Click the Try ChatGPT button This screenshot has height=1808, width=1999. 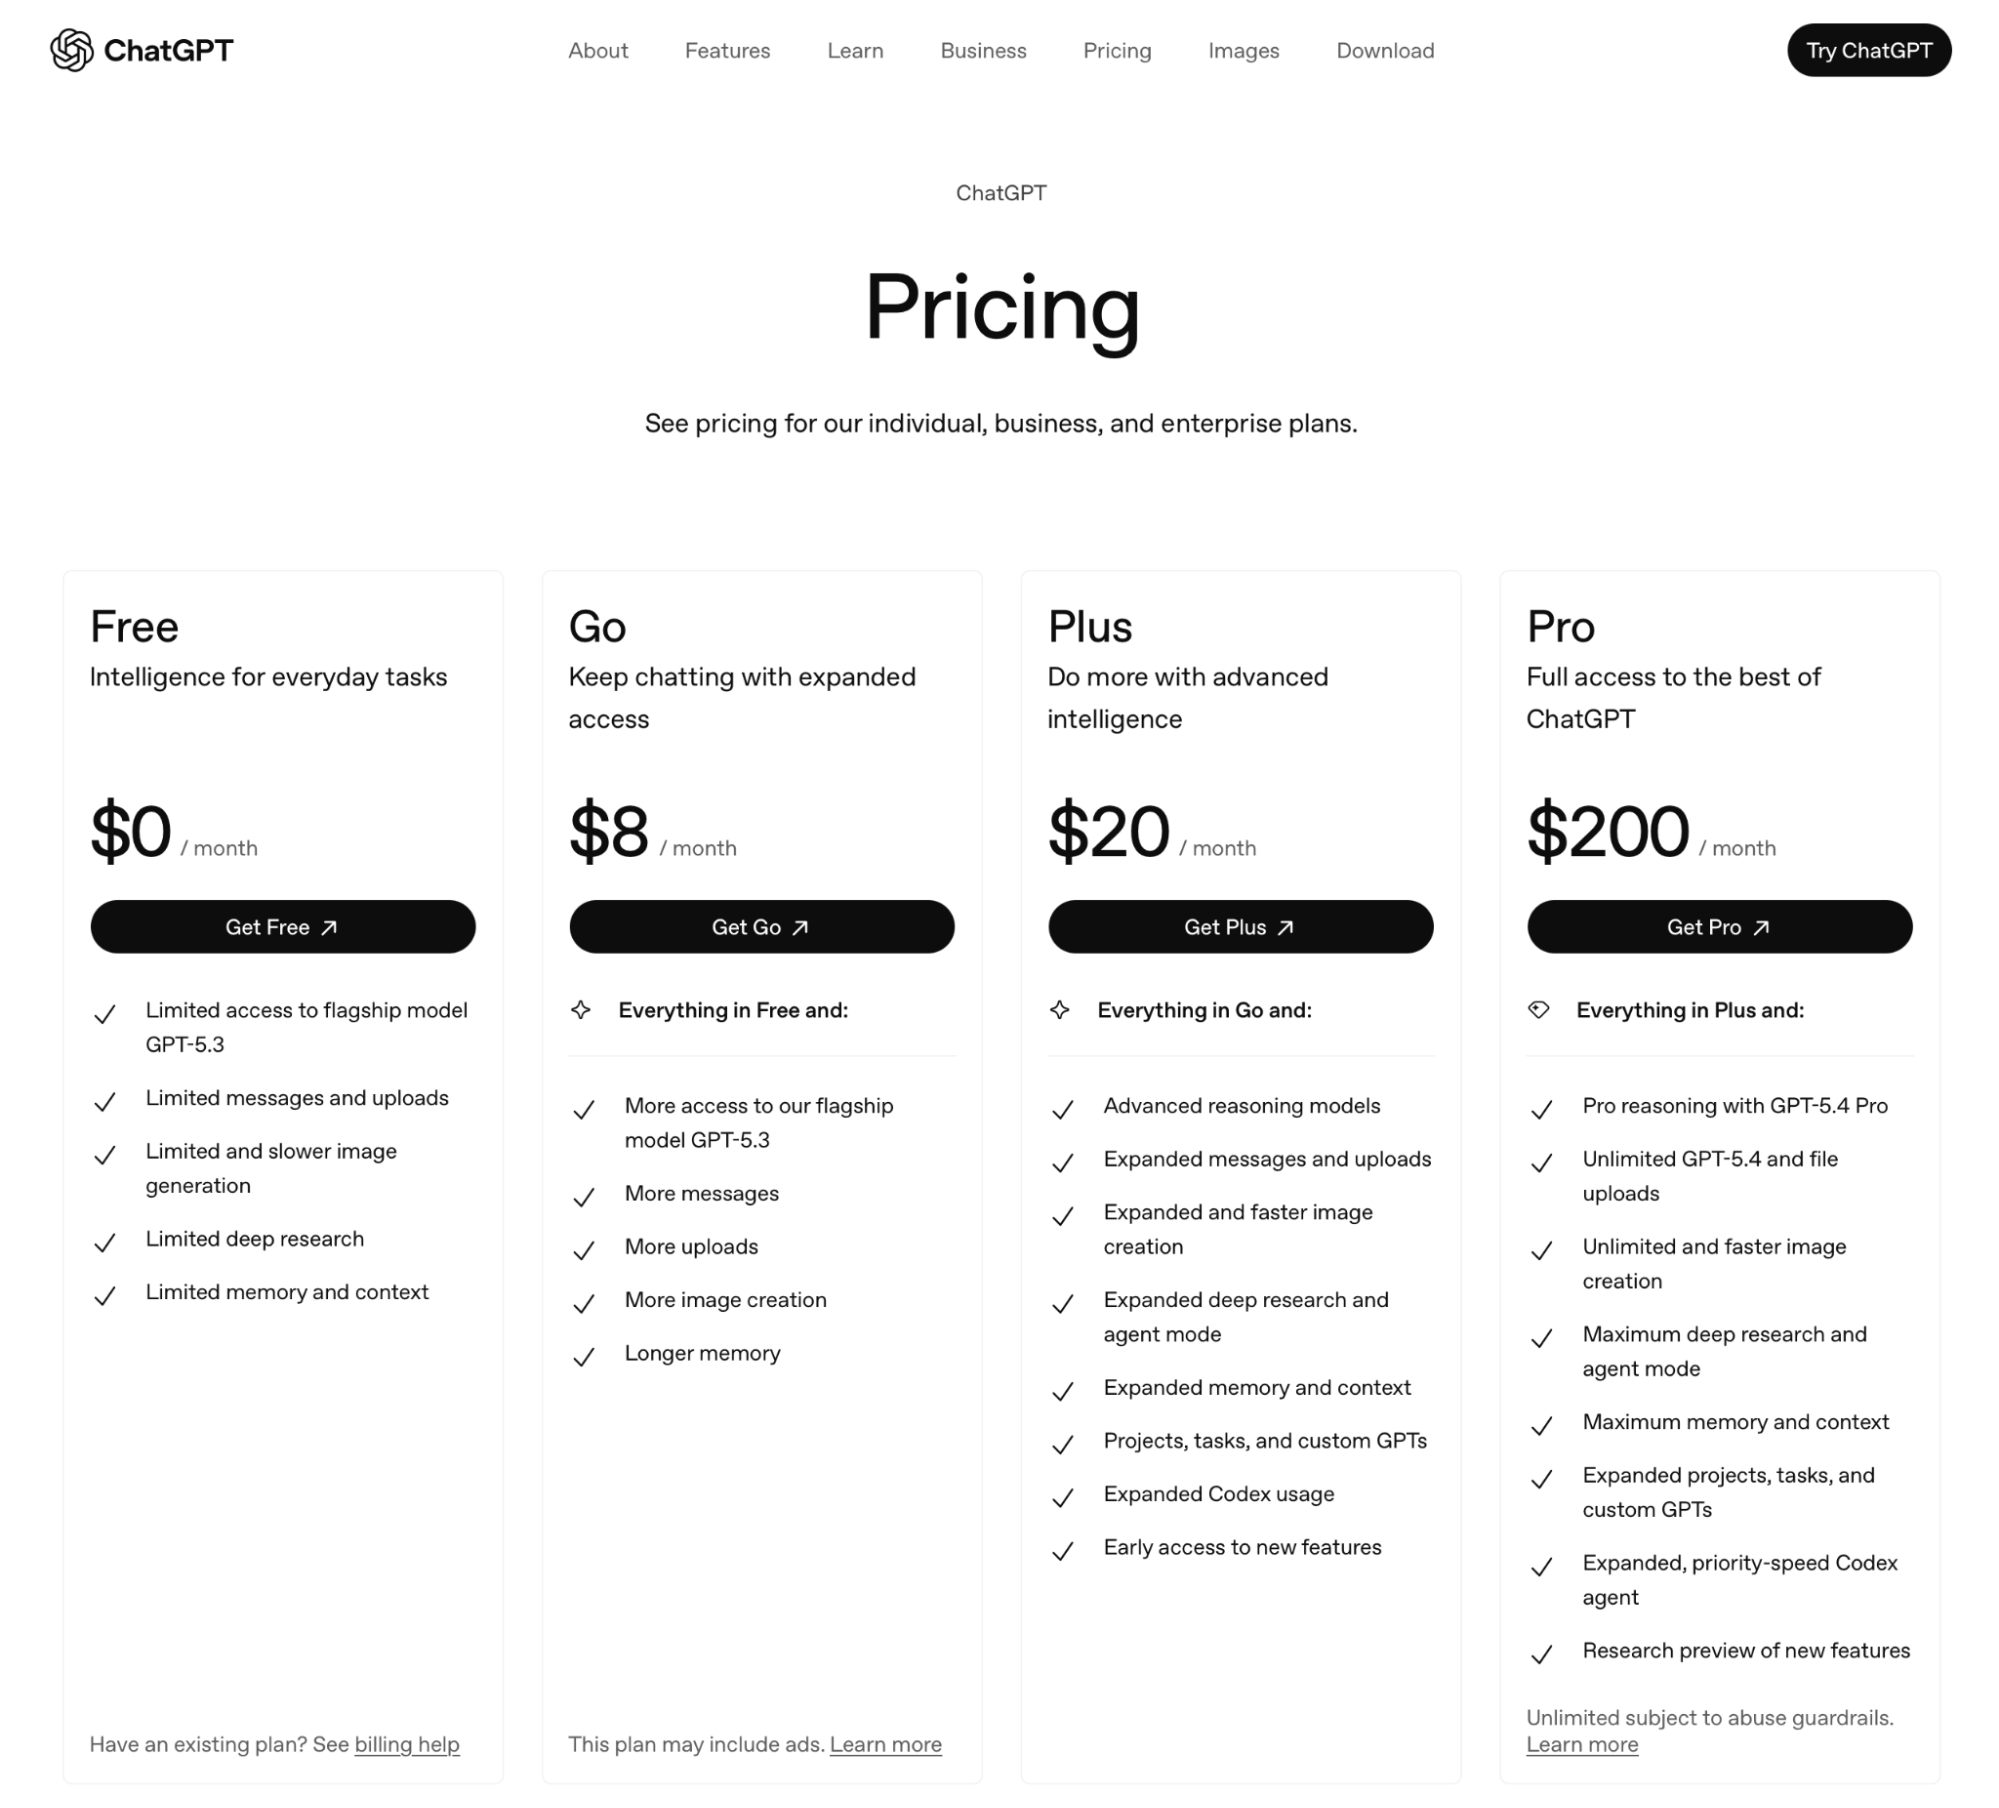point(1868,50)
